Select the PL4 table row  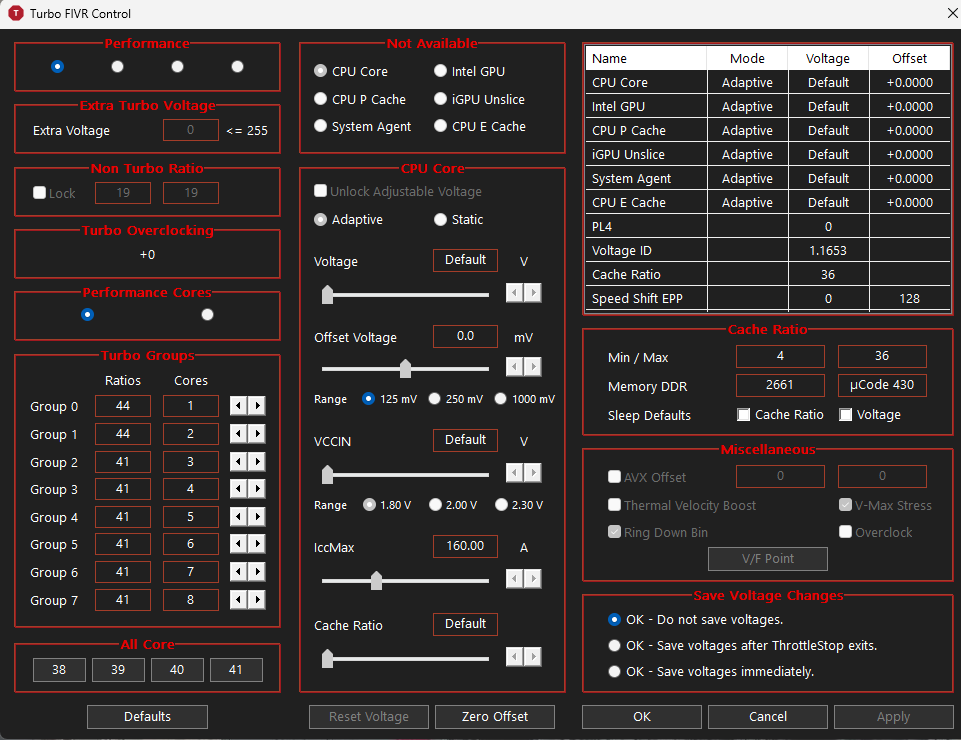(x=768, y=226)
